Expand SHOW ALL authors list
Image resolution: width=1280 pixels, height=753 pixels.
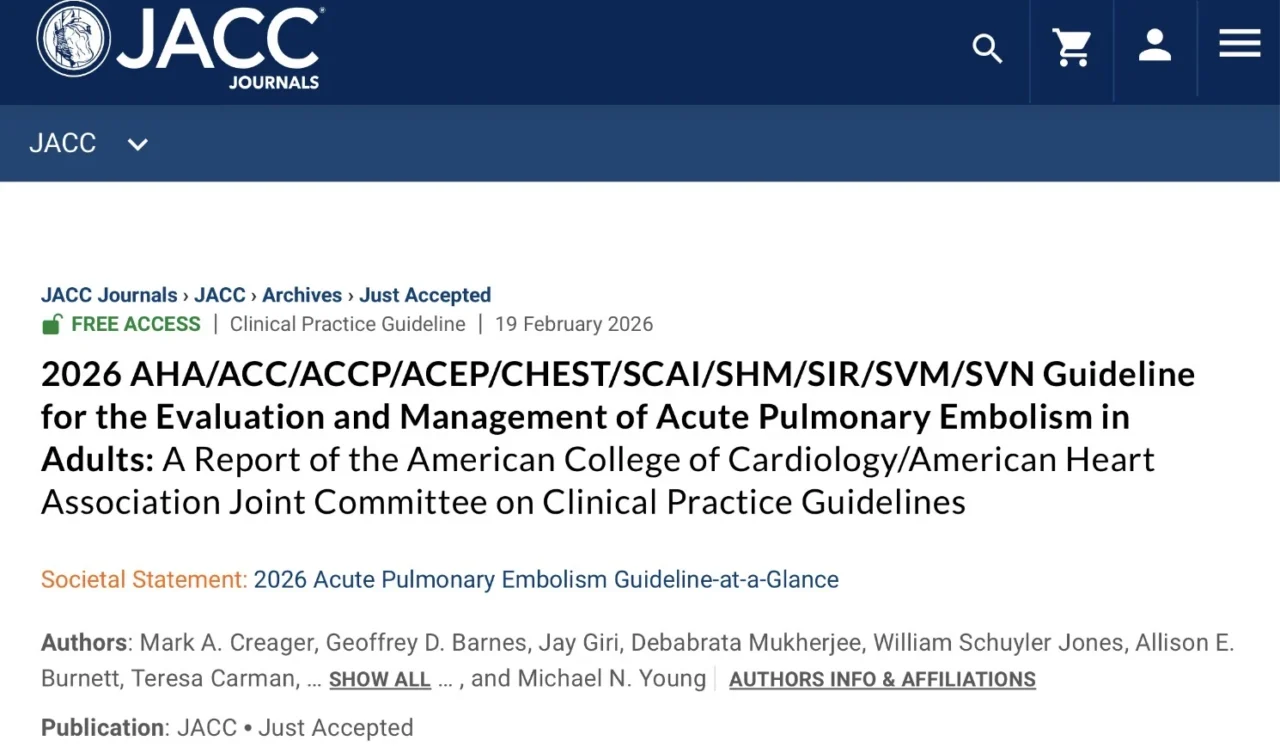380,679
